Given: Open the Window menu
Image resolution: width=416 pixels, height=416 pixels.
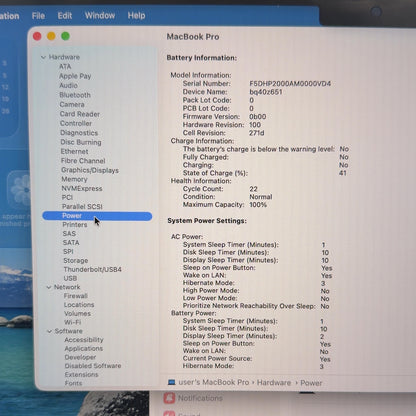Looking at the screenshot, I should (100, 16).
